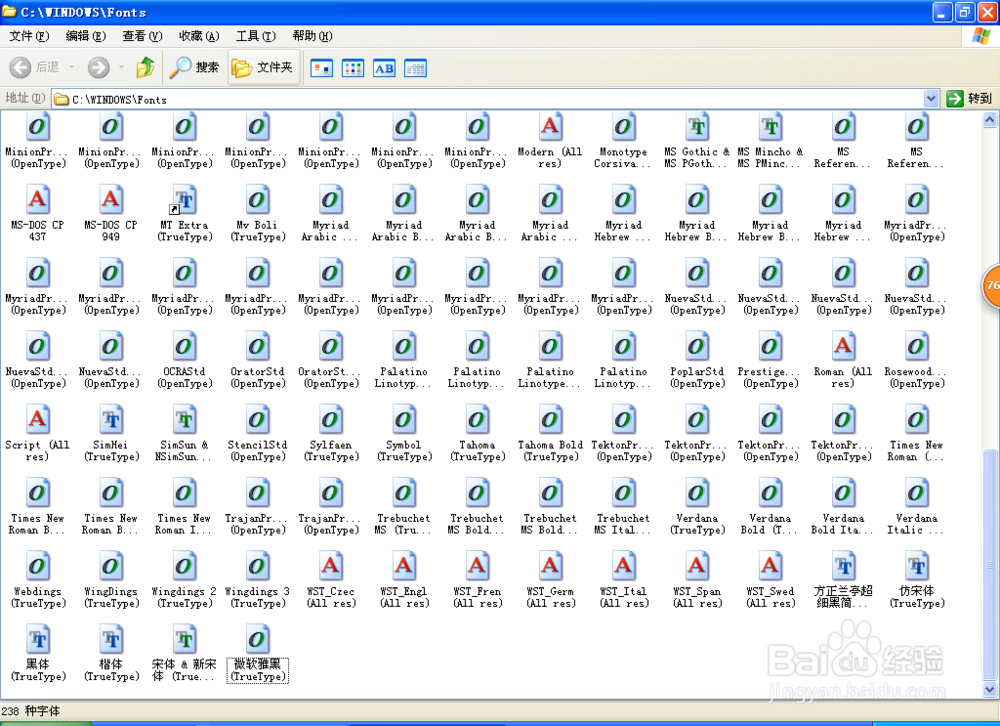Expand the address bar dropdown
The height and width of the screenshot is (726, 1000).
(x=930, y=99)
